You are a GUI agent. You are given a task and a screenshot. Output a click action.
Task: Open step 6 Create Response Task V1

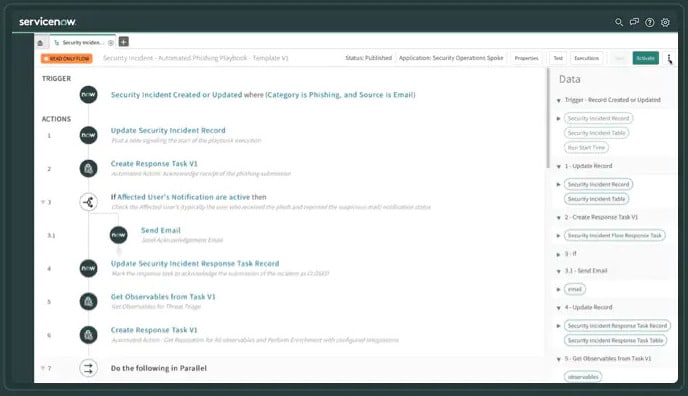tap(154, 330)
